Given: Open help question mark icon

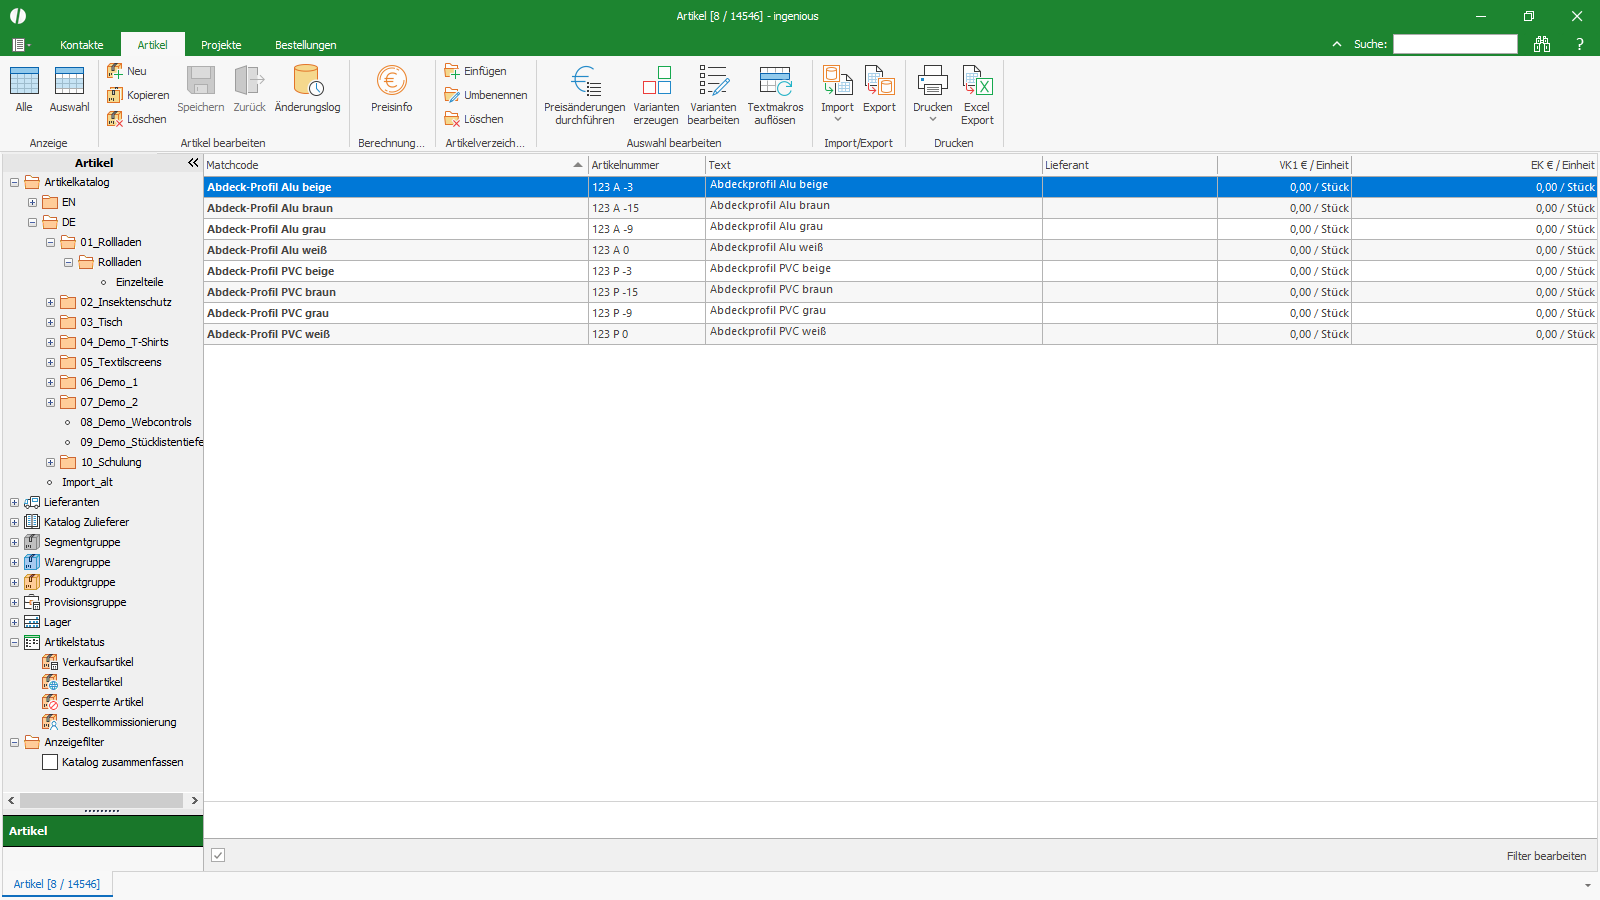Looking at the screenshot, I should (1580, 44).
